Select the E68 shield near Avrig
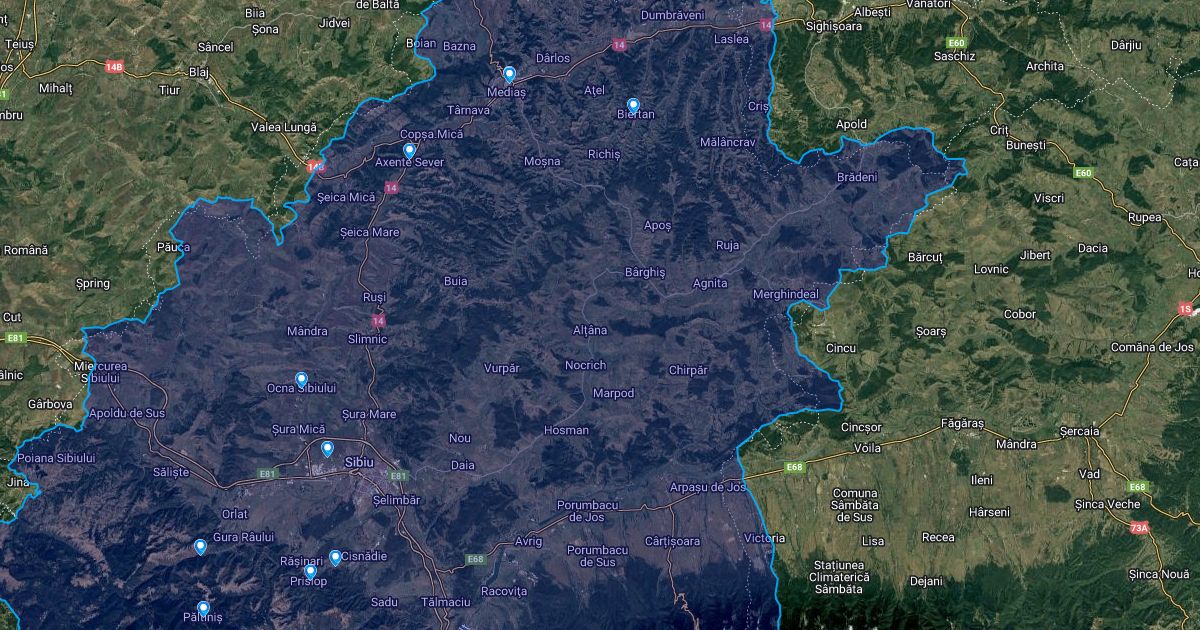 point(476,560)
